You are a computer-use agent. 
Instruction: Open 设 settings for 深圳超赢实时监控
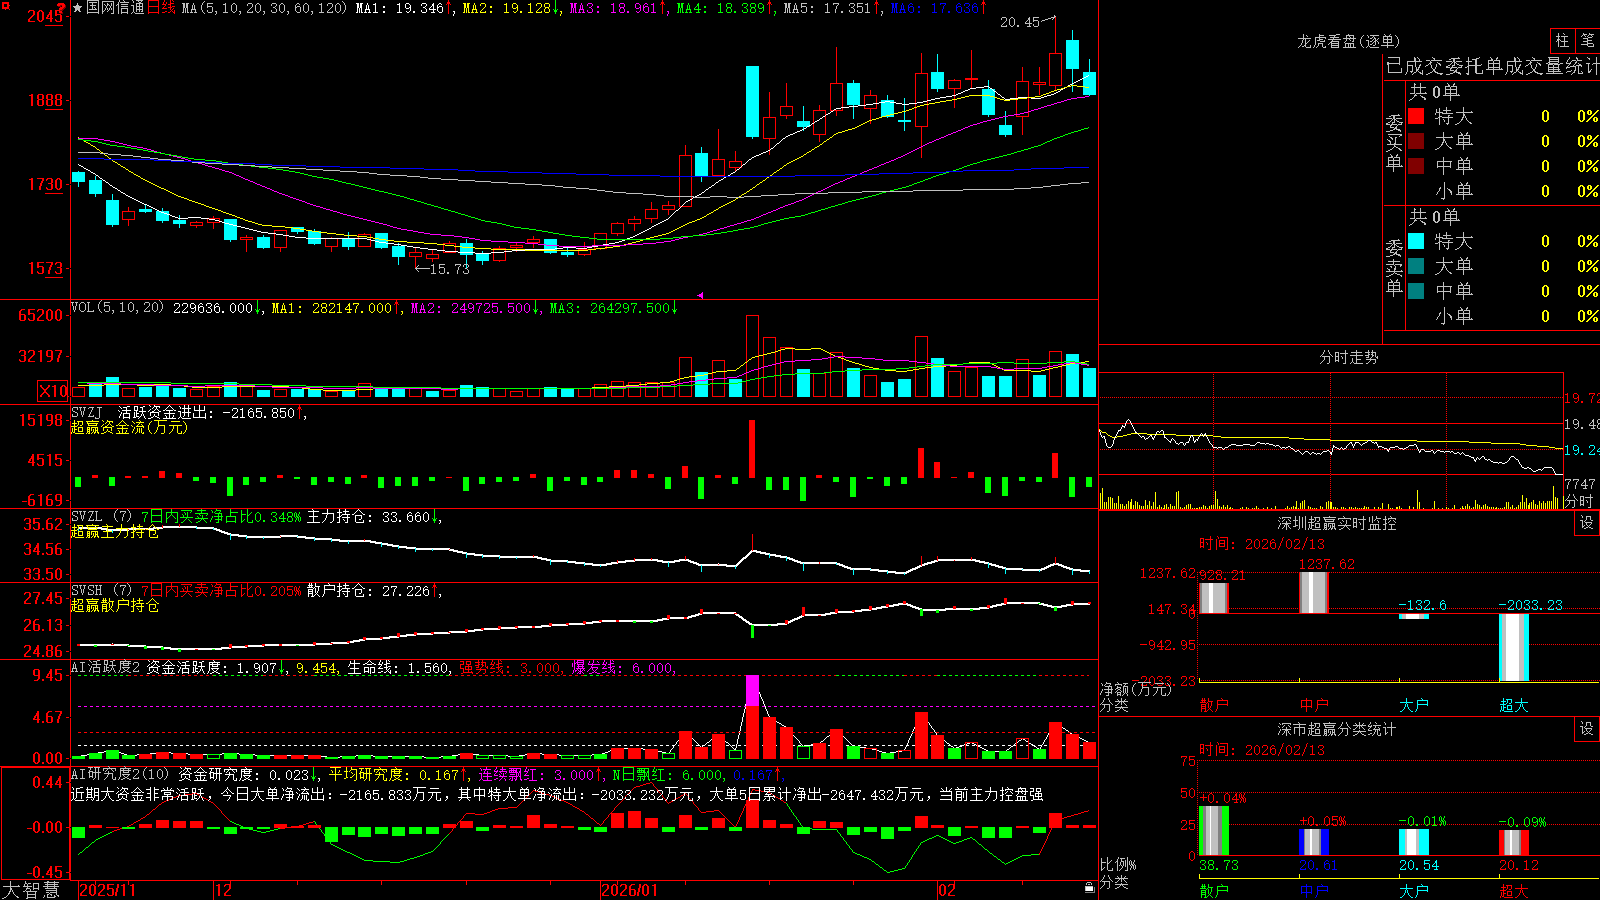[1587, 523]
